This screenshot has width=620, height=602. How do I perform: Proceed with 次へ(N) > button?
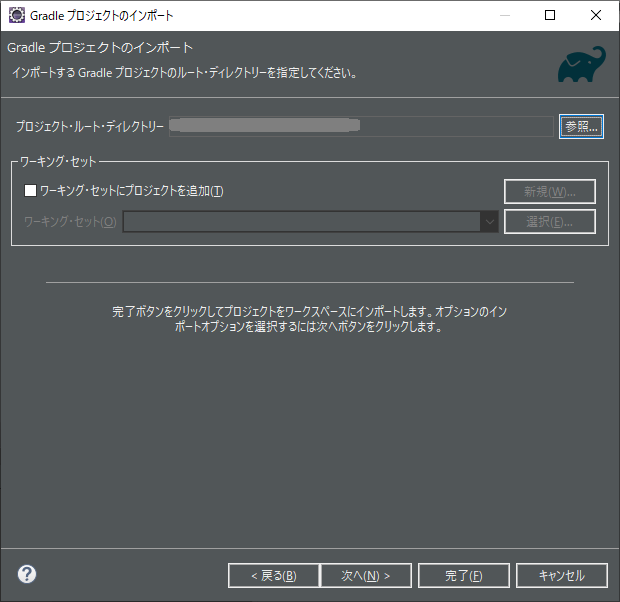[x=366, y=575]
